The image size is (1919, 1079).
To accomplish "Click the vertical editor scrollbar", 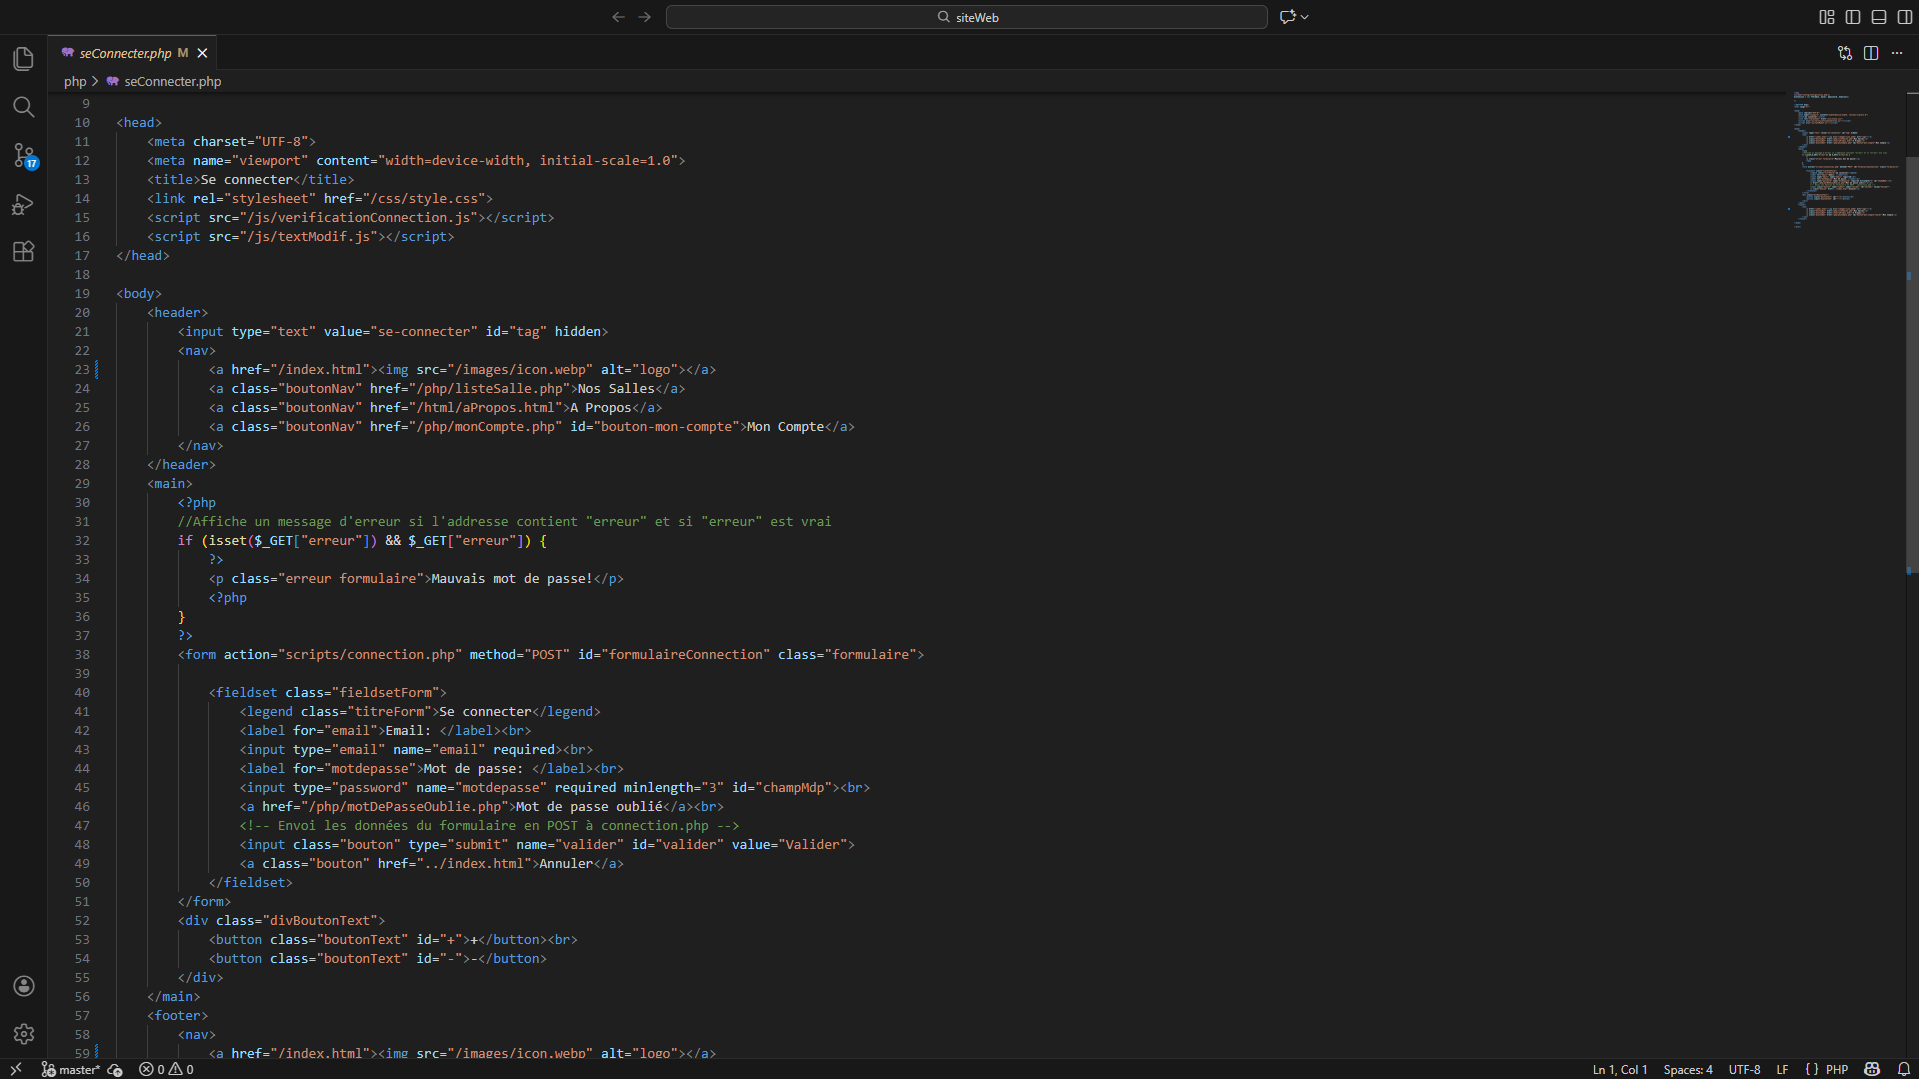I will click(x=1912, y=365).
